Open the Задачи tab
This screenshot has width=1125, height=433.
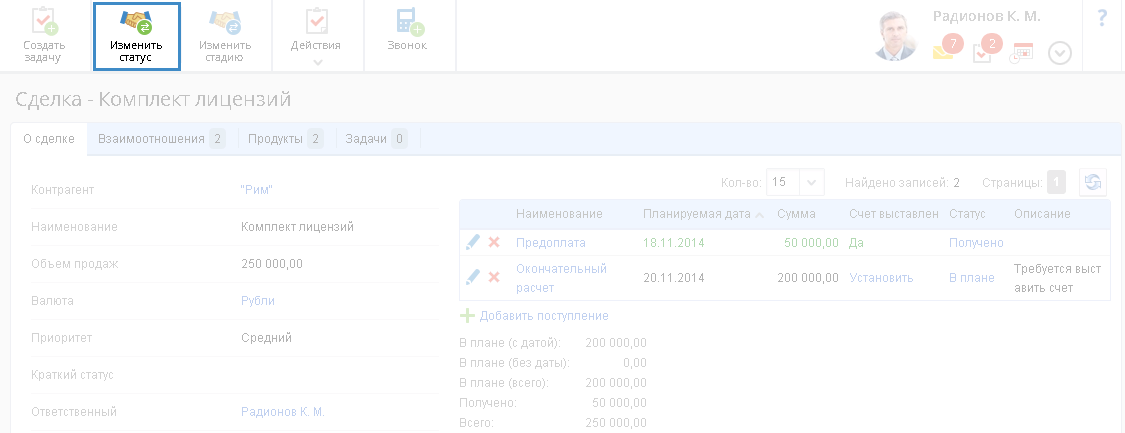tap(375, 139)
